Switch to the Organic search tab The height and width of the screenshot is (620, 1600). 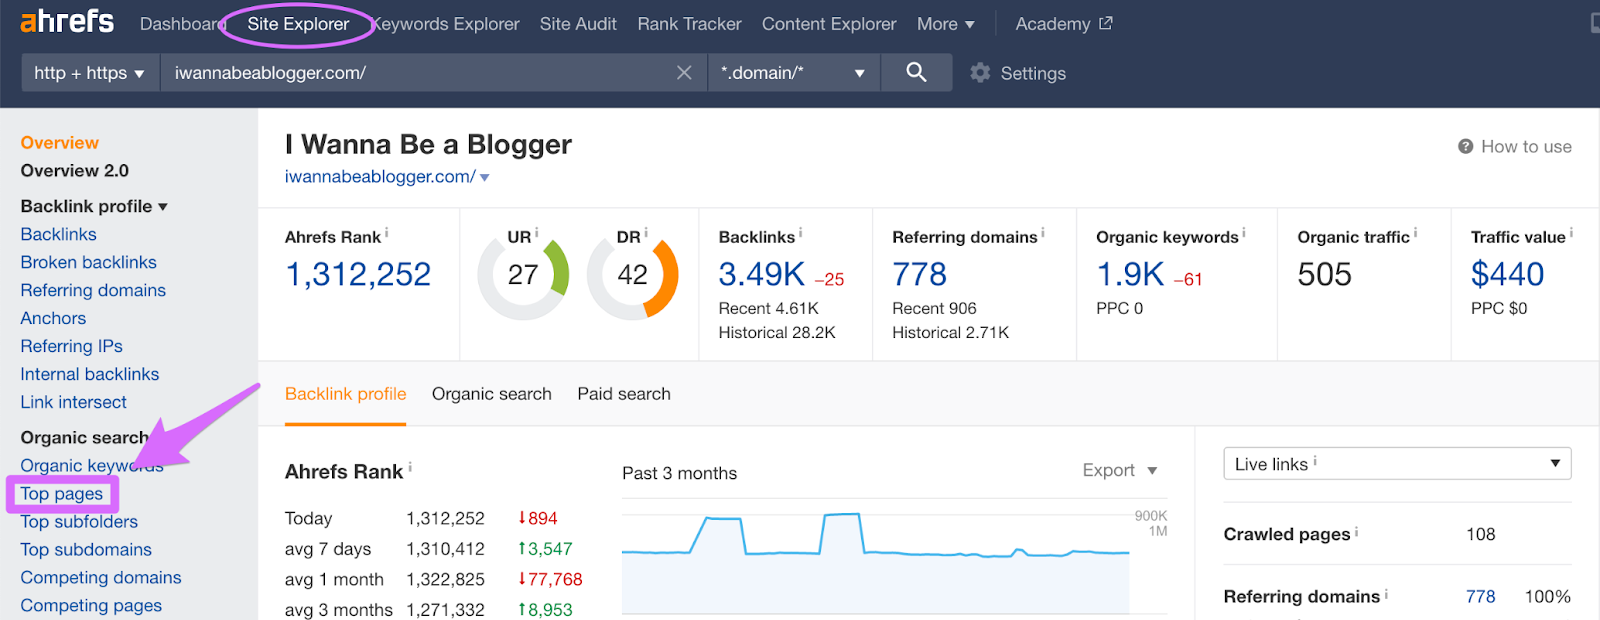[x=491, y=394]
